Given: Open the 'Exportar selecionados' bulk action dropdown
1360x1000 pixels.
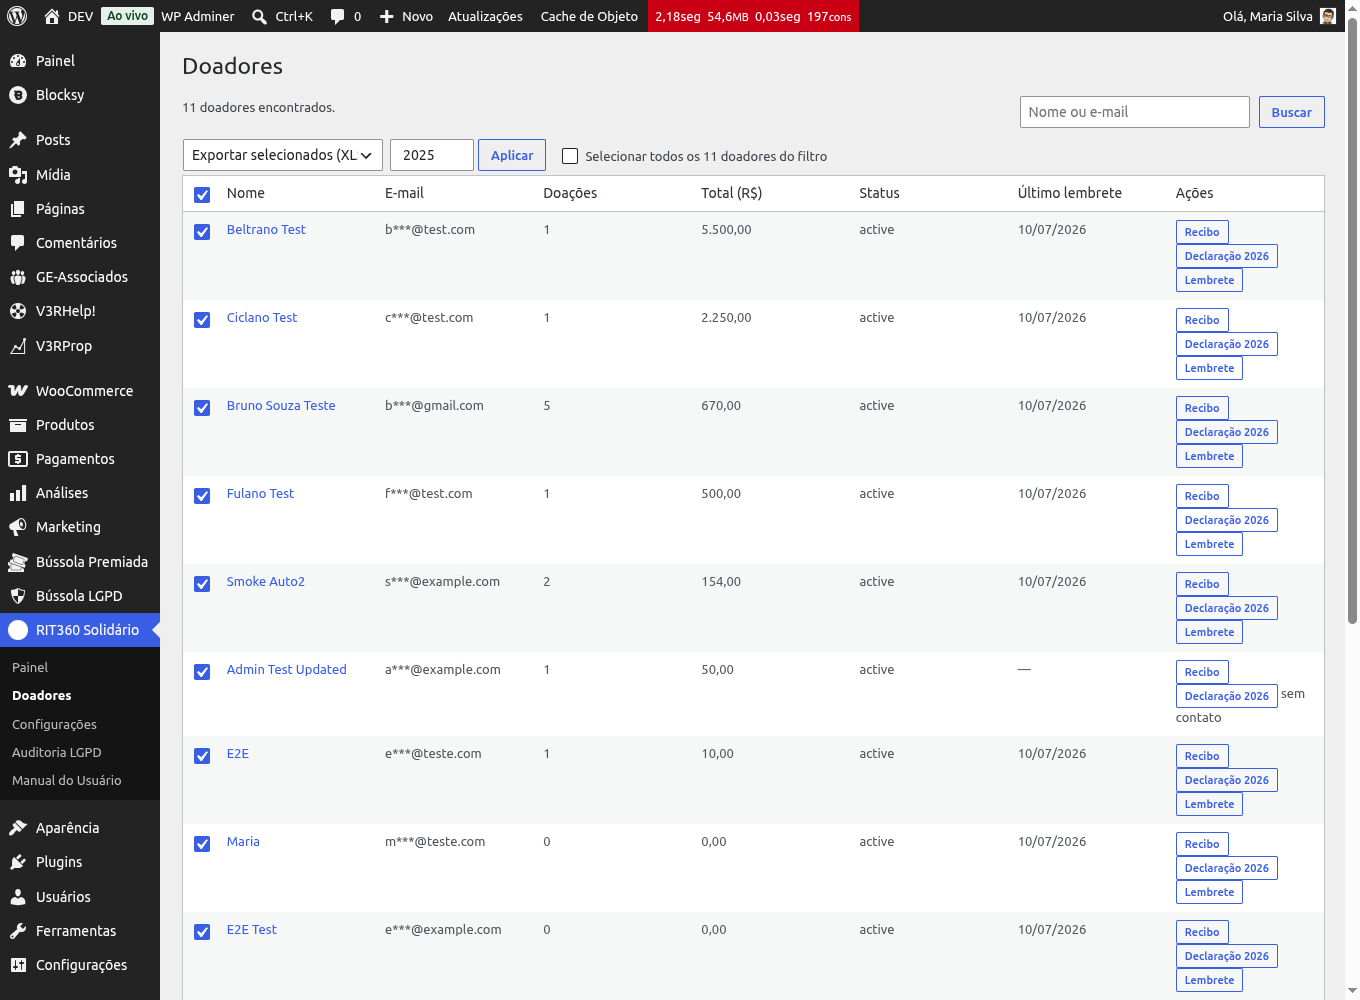Looking at the screenshot, I should click(283, 155).
